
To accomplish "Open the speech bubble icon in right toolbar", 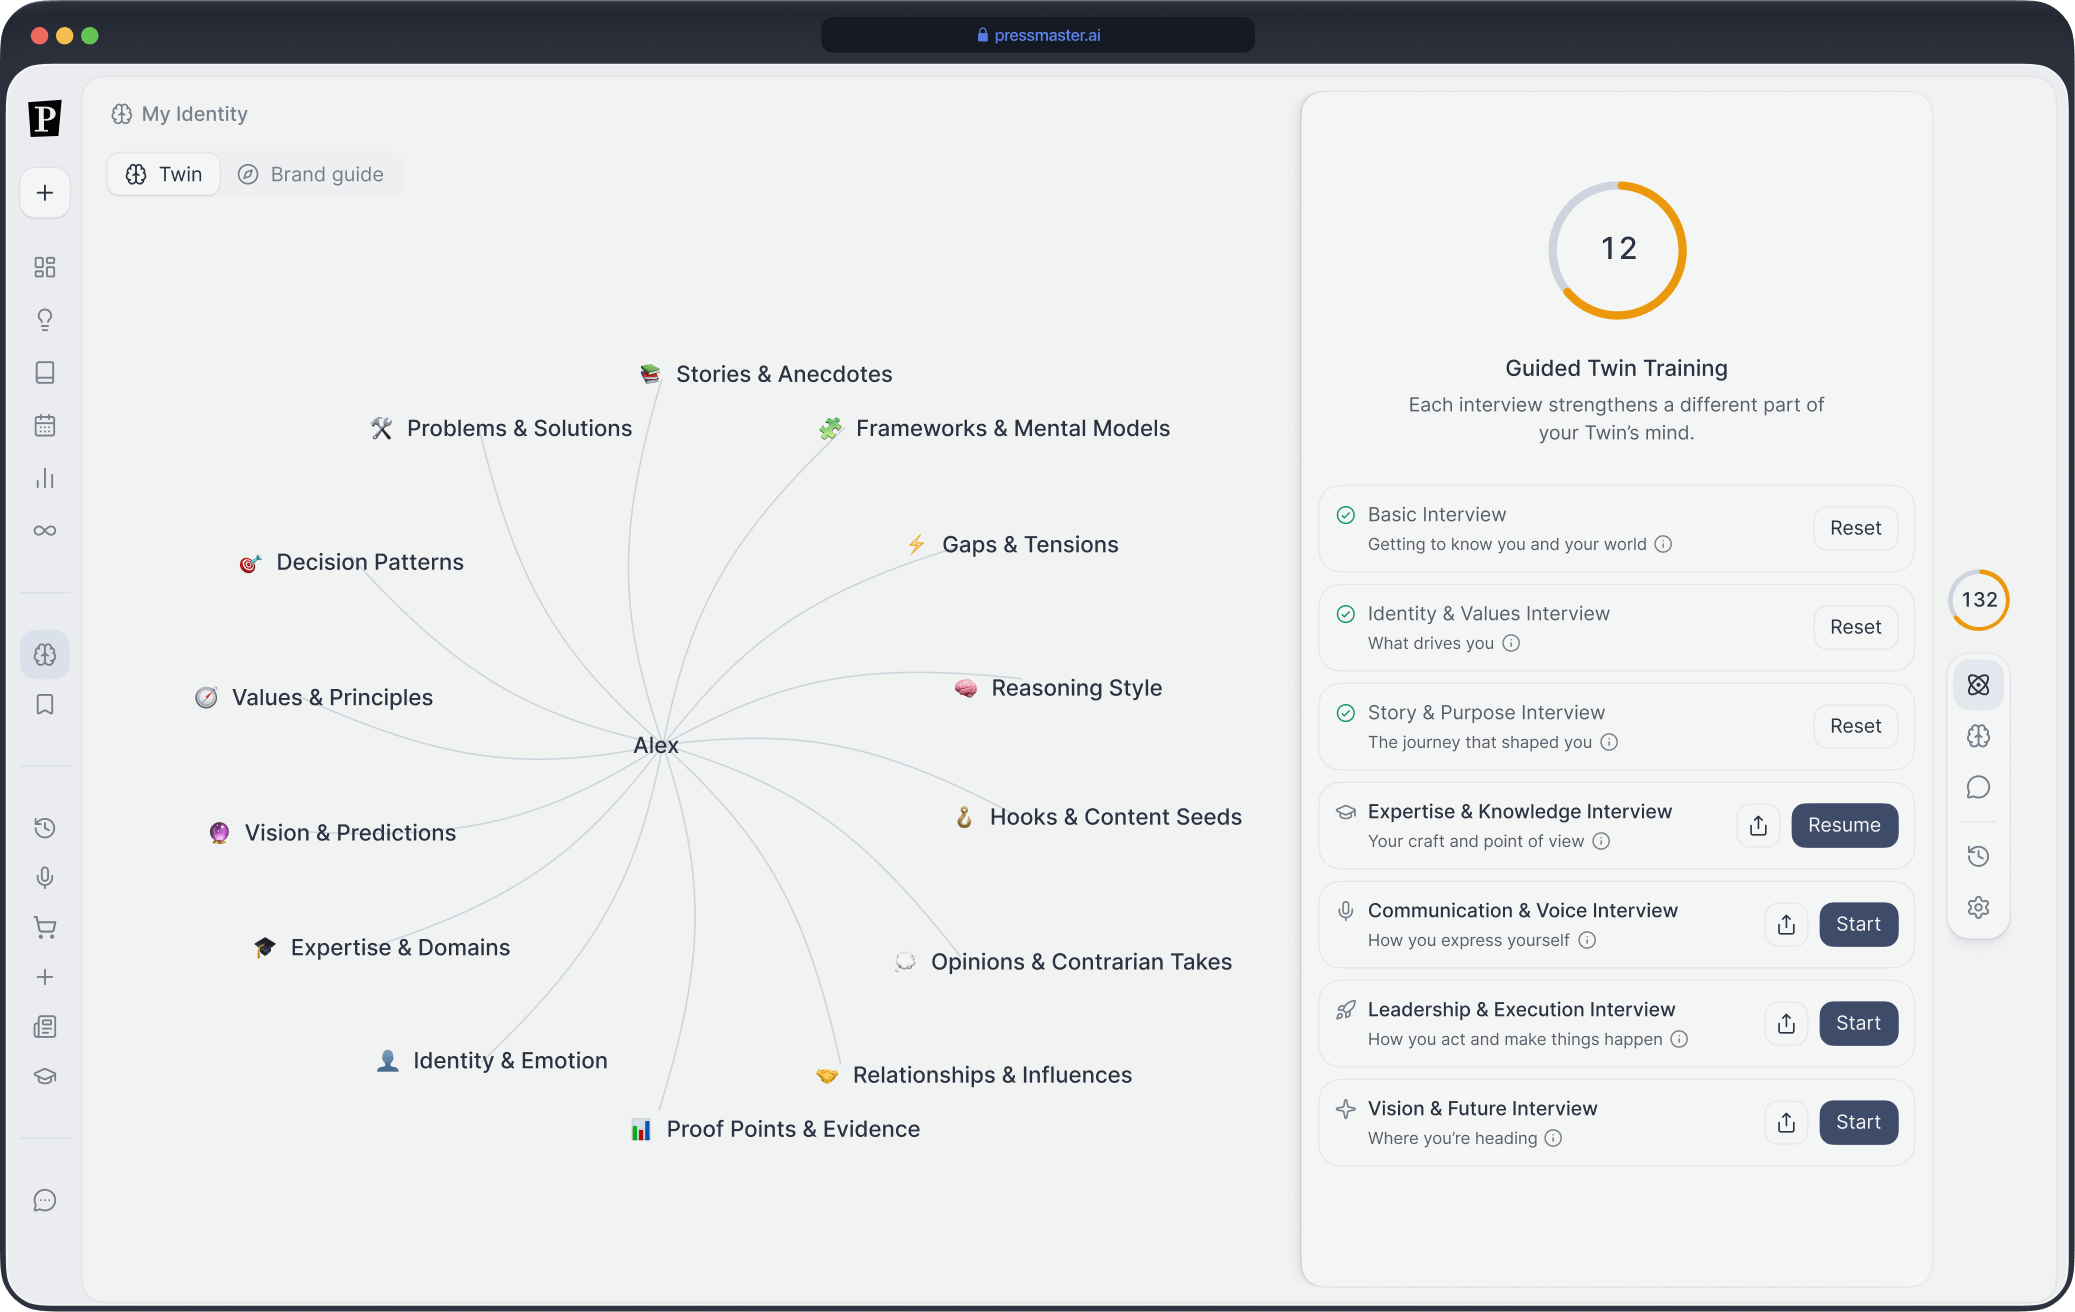I will pyautogui.click(x=1978, y=788).
